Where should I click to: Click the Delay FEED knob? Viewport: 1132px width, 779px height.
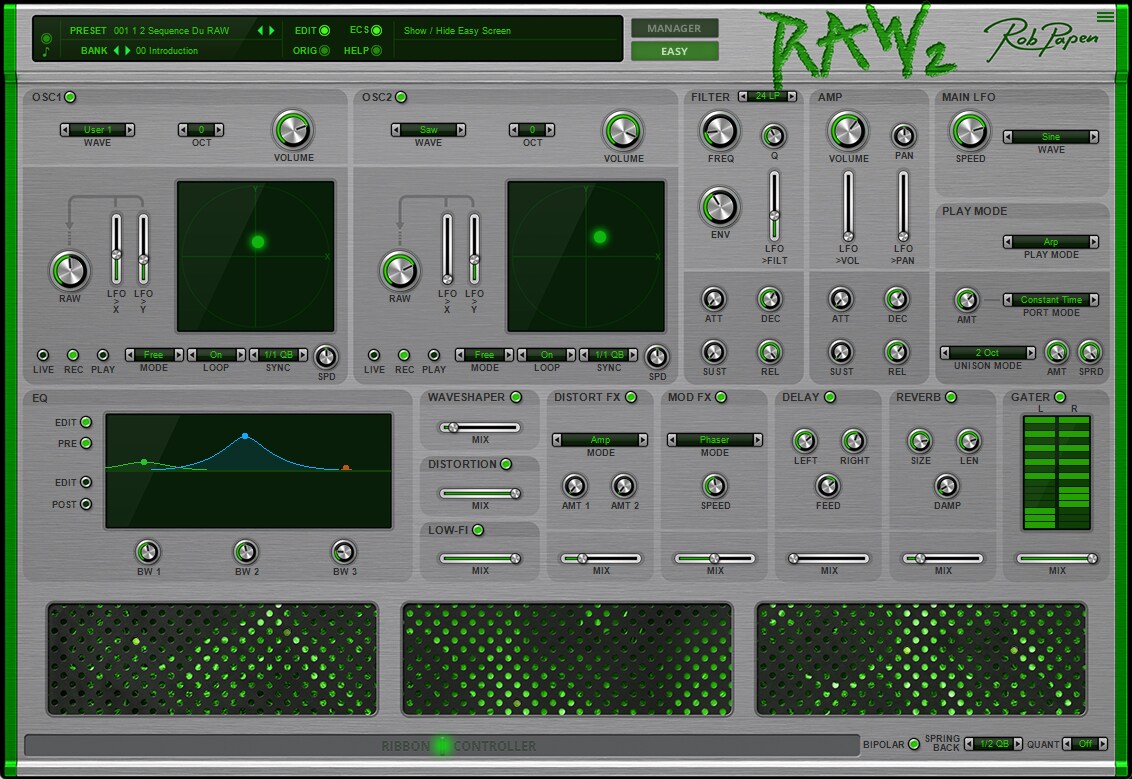pyautogui.click(x=827, y=486)
